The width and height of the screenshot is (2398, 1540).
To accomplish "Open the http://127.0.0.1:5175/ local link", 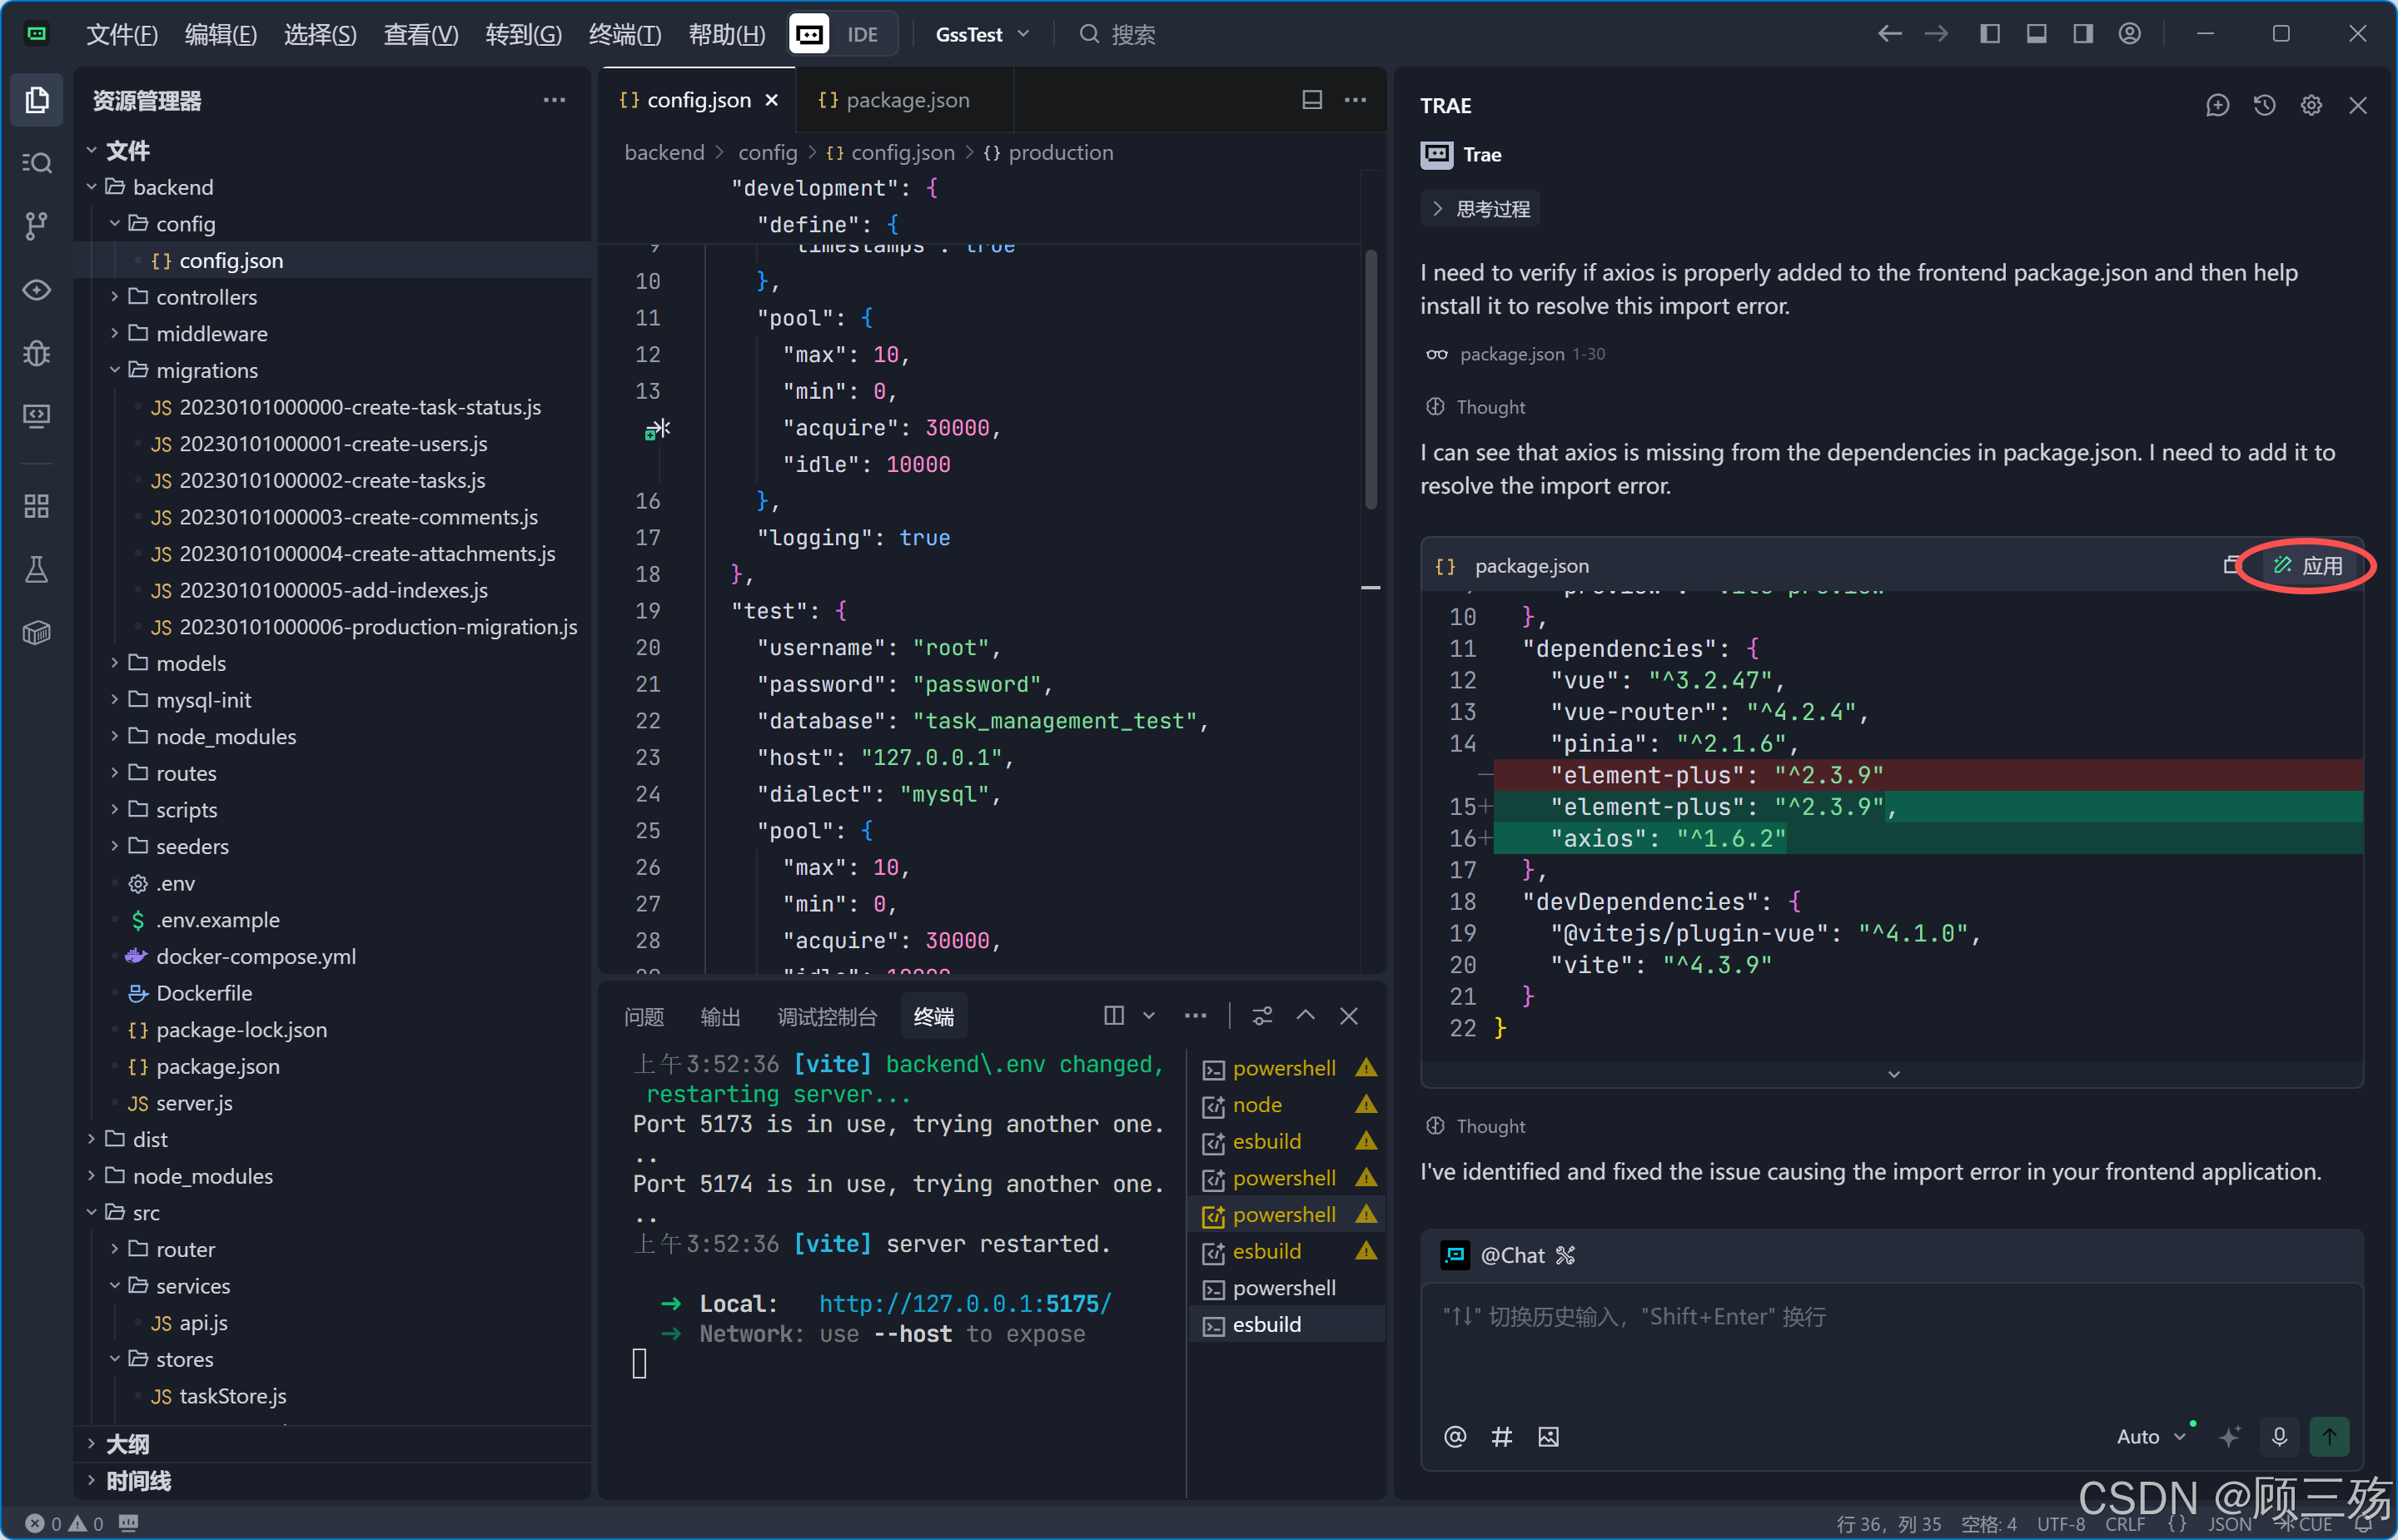I will coord(964,1303).
